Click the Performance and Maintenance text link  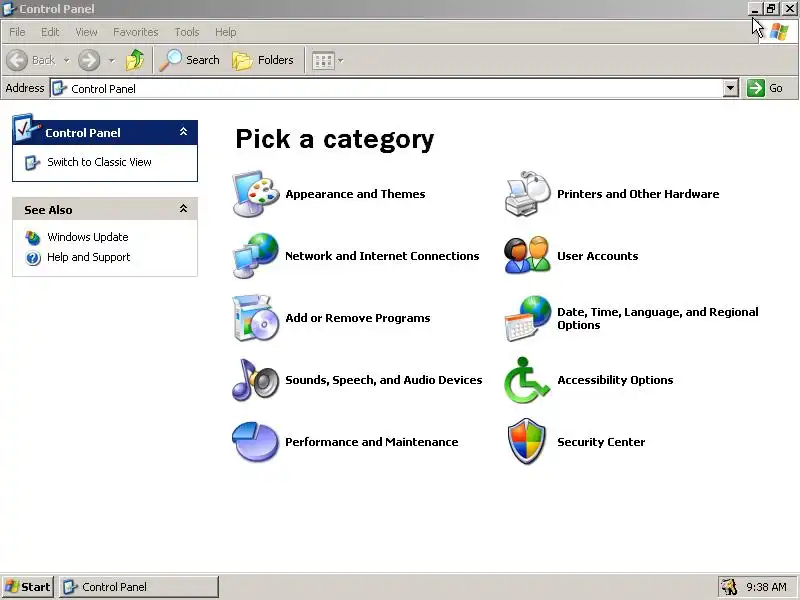point(371,442)
